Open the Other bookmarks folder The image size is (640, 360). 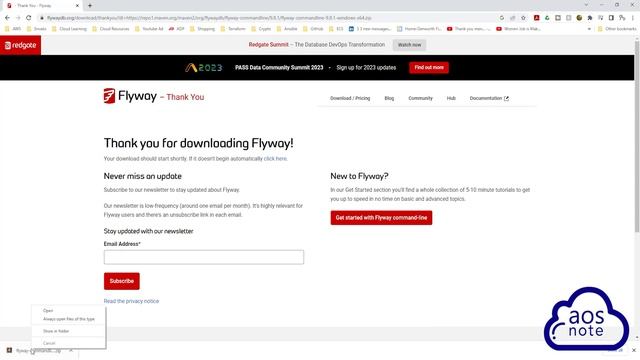(x=617, y=29)
